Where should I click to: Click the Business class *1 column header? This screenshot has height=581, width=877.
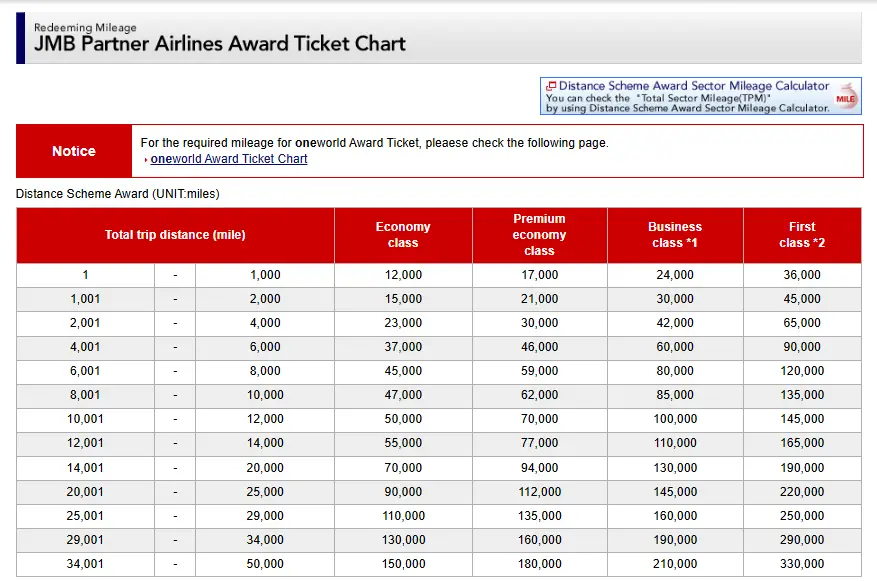675,235
